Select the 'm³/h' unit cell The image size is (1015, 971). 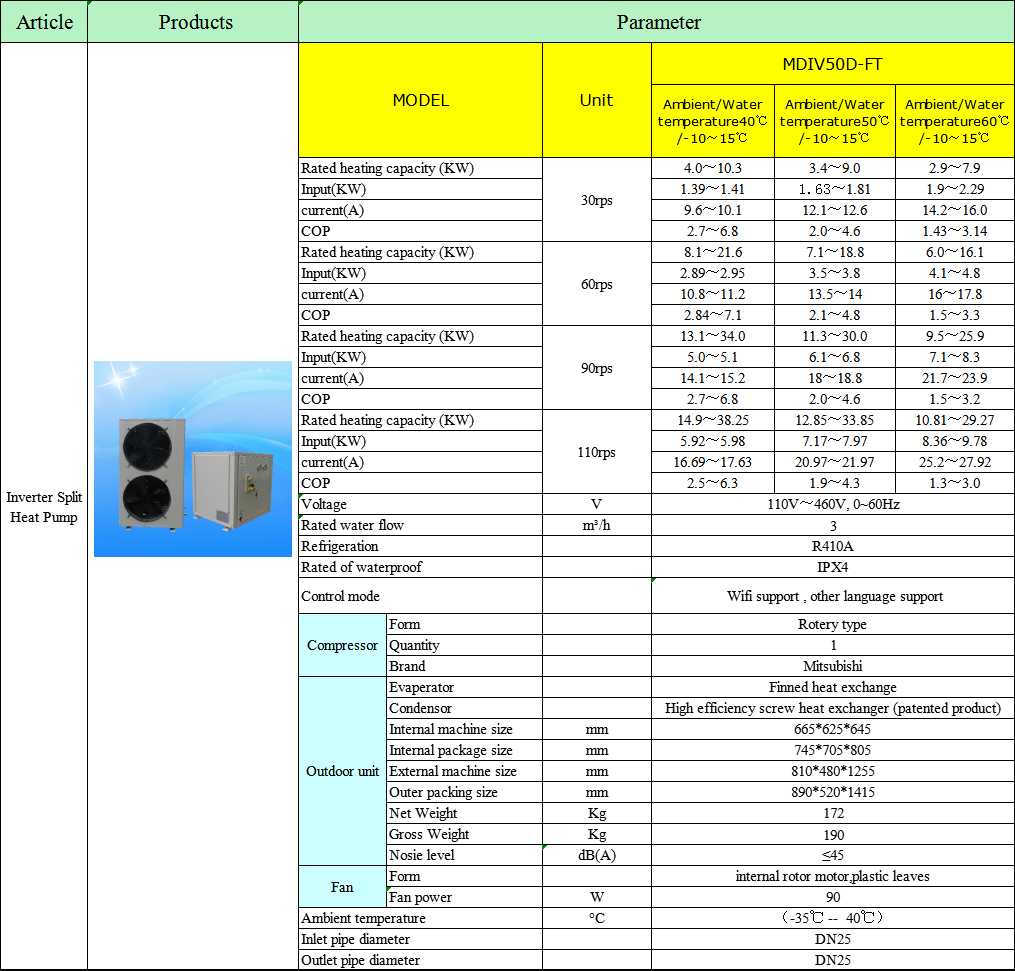tap(597, 525)
